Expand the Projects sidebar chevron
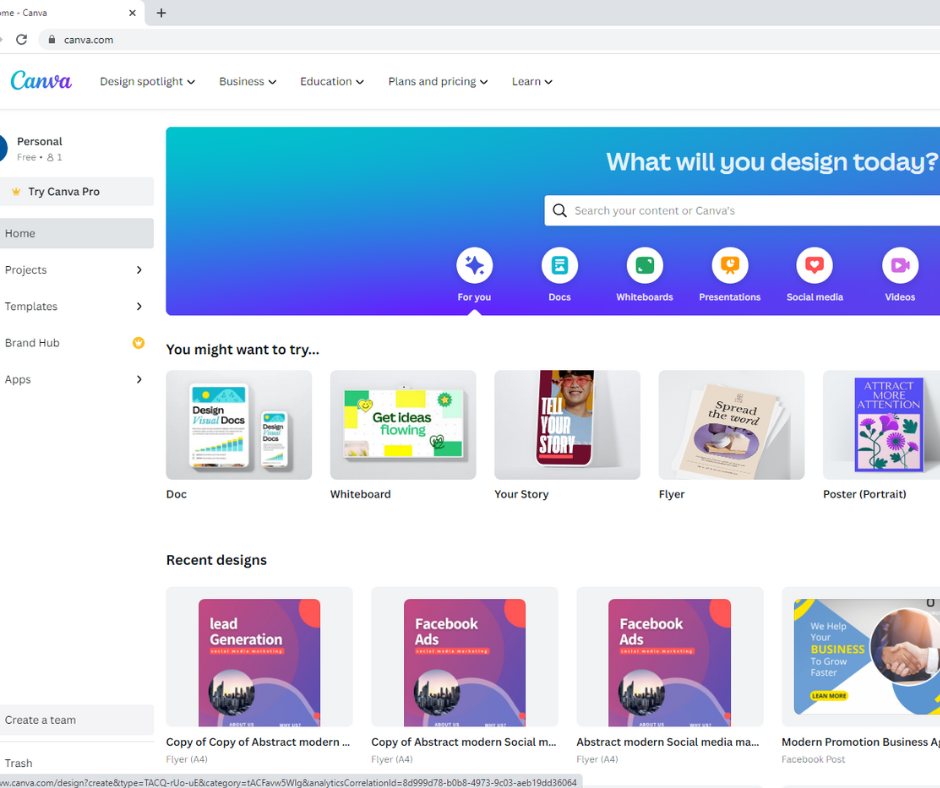The width and height of the screenshot is (940, 788). tap(139, 270)
